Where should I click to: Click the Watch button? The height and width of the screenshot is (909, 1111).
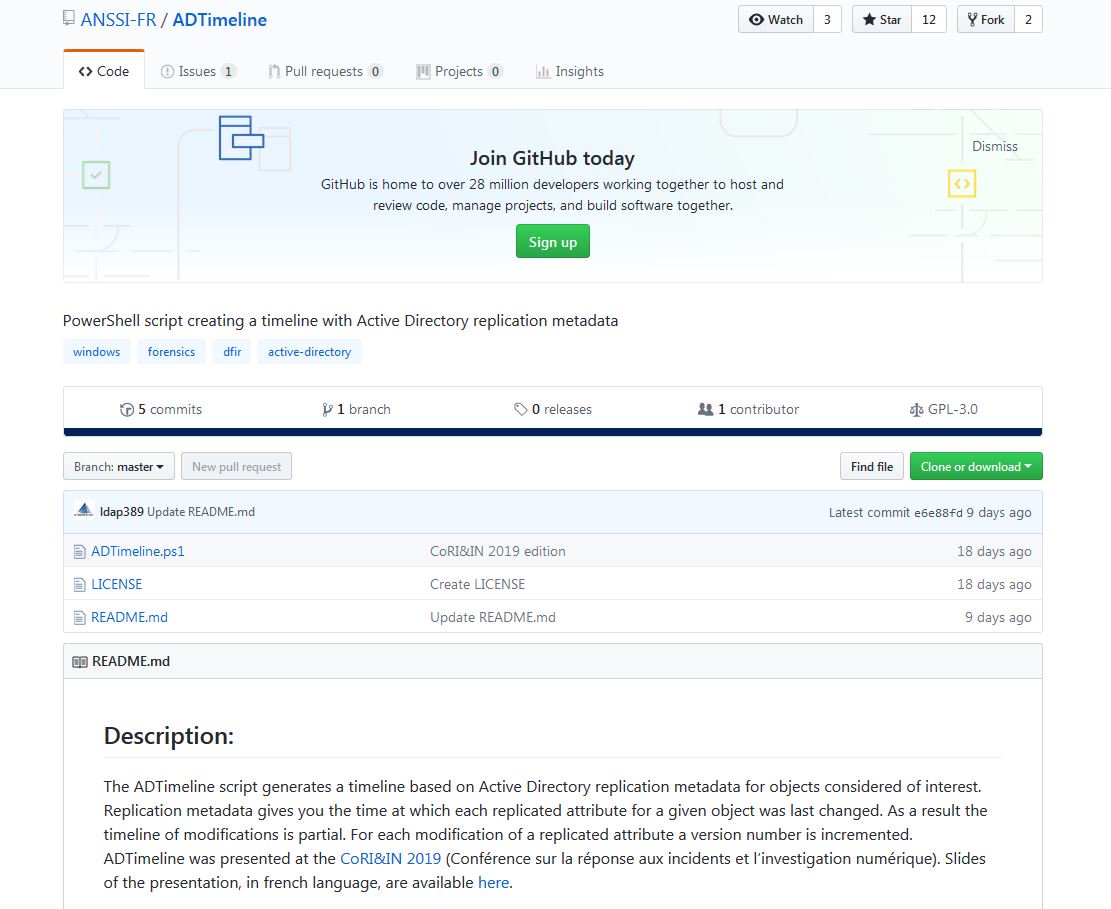pyautogui.click(x=776, y=20)
